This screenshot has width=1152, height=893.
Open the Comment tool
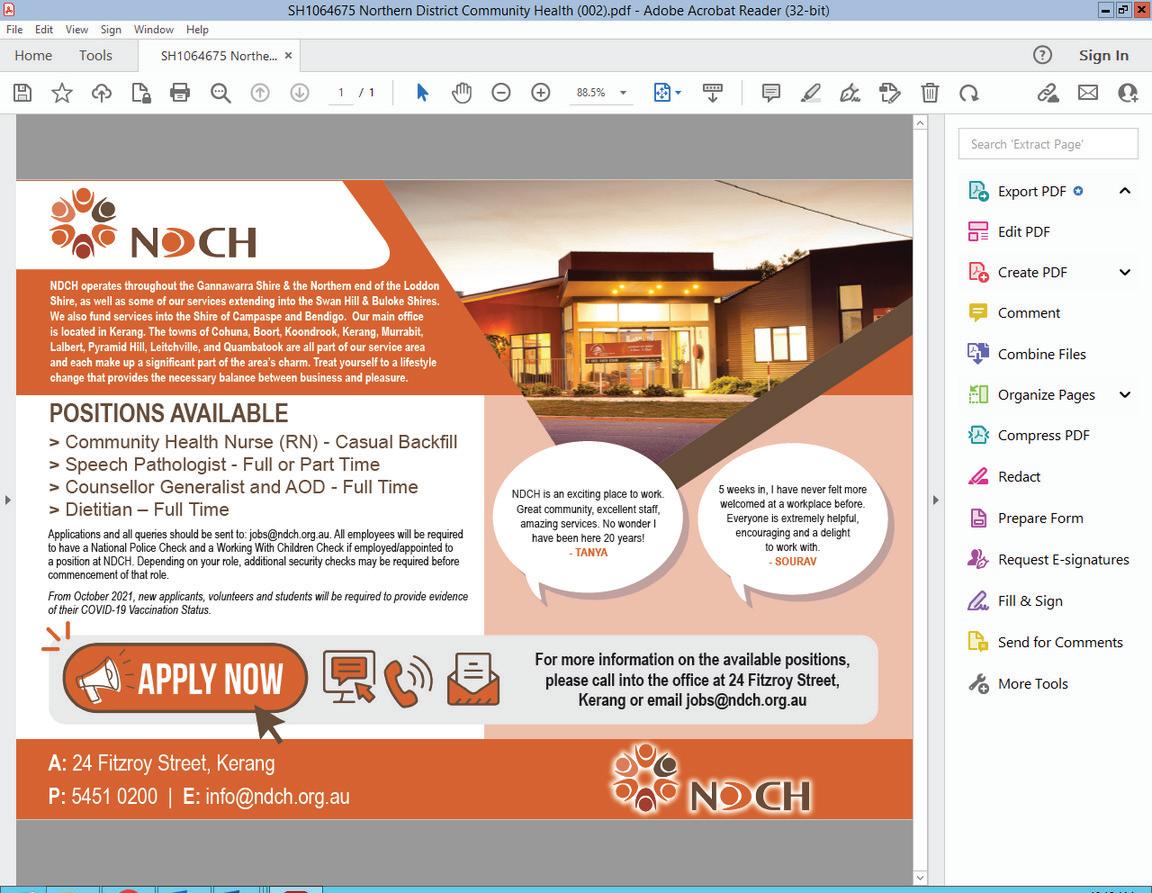pos(1028,313)
